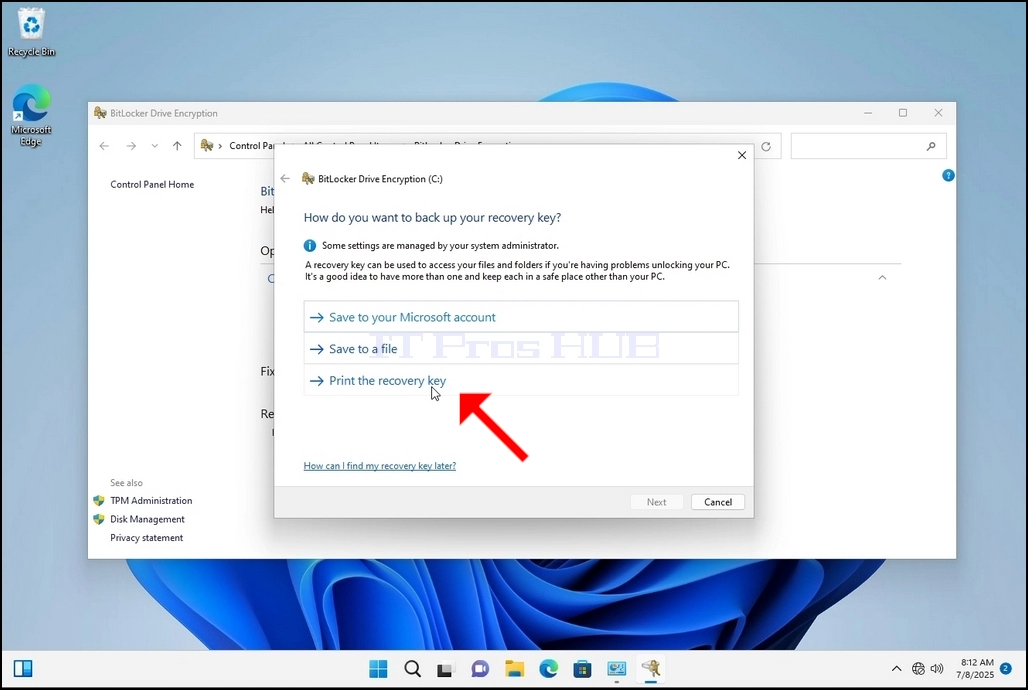Open the Widgets button on the taskbar
The width and height of the screenshot is (1028, 690).
pyautogui.click(x=23, y=668)
